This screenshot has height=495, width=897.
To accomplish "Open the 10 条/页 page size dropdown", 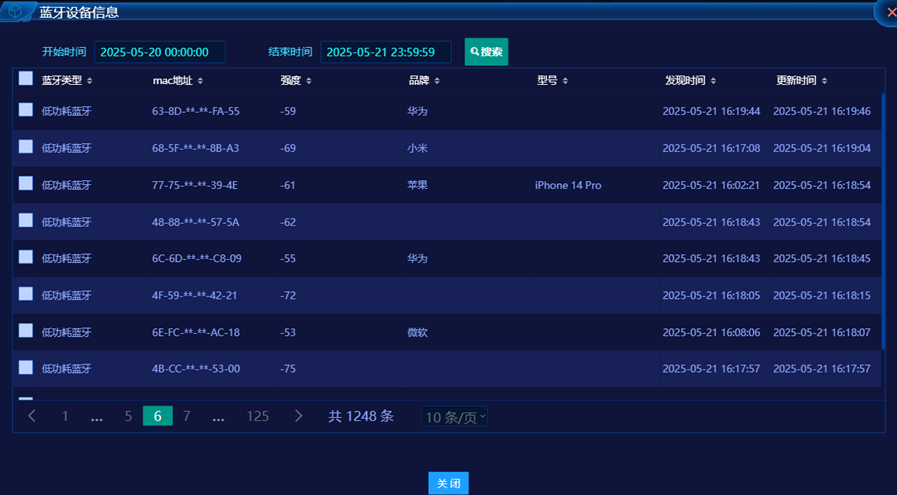I will click(x=454, y=417).
